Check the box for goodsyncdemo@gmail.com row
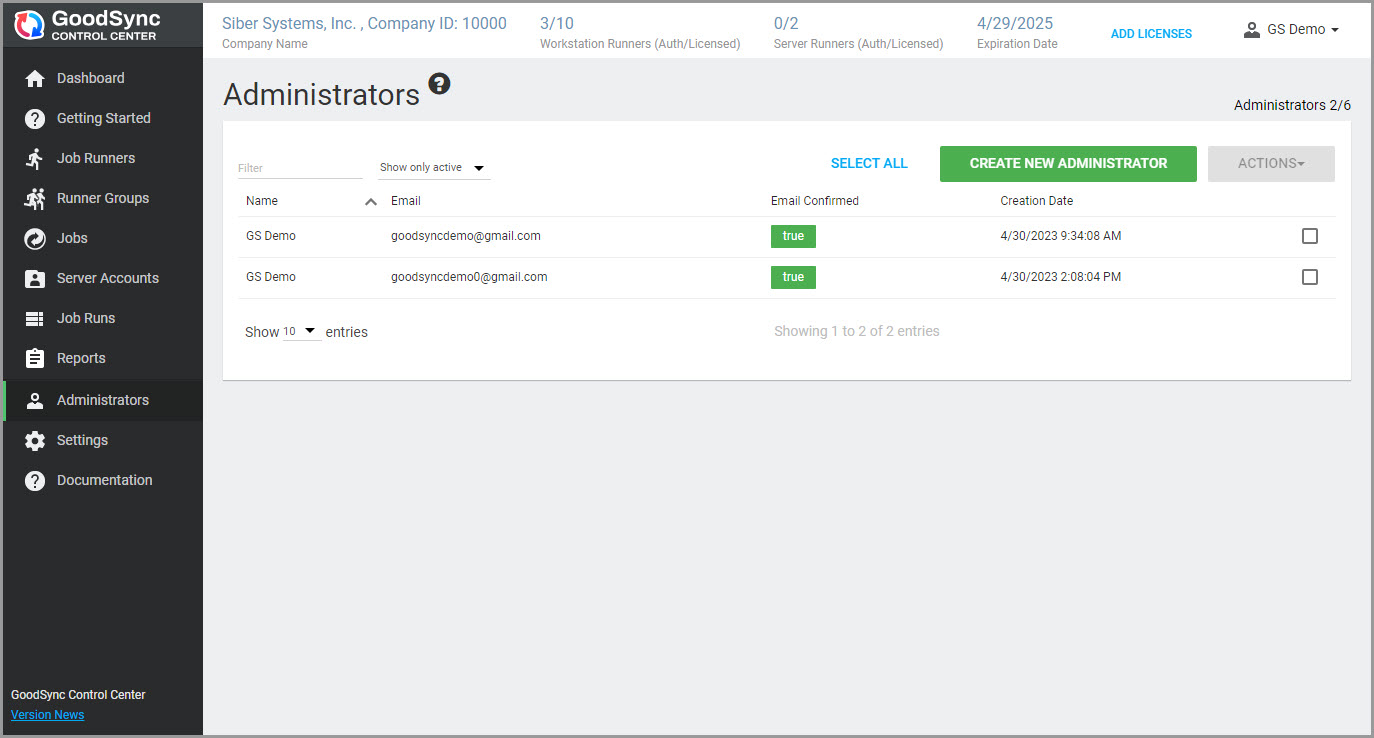 (x=1309, y=236)
